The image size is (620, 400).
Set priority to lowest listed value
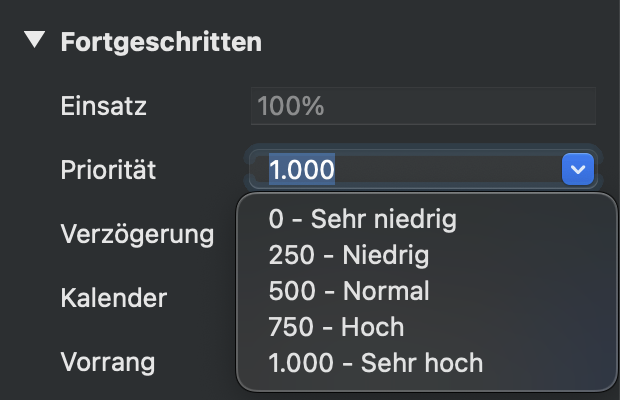point(362,219)
